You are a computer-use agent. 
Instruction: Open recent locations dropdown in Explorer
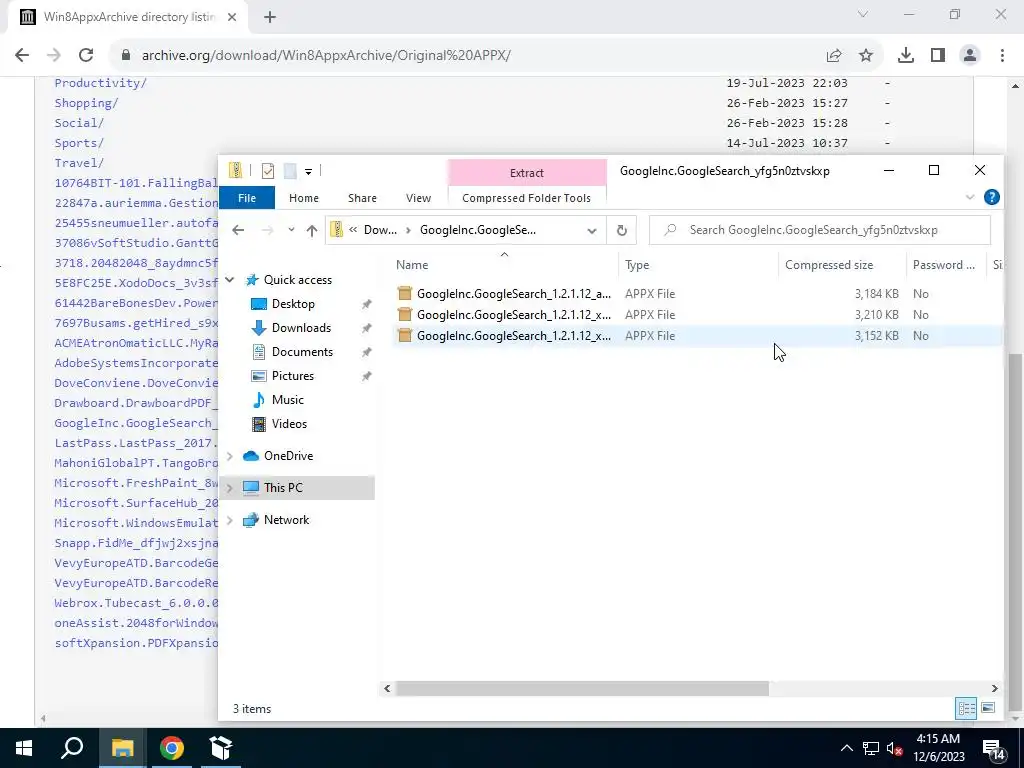coord(291,230)
